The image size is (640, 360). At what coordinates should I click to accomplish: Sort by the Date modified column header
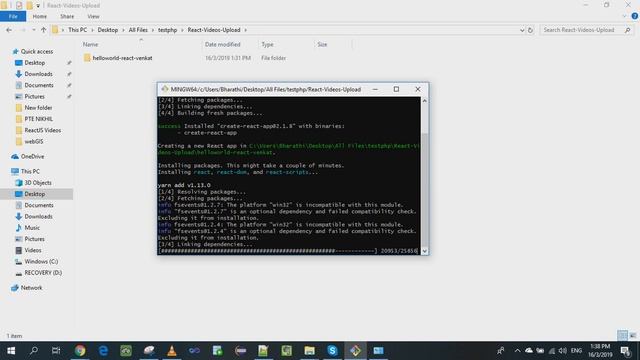(x=222, y=44)
